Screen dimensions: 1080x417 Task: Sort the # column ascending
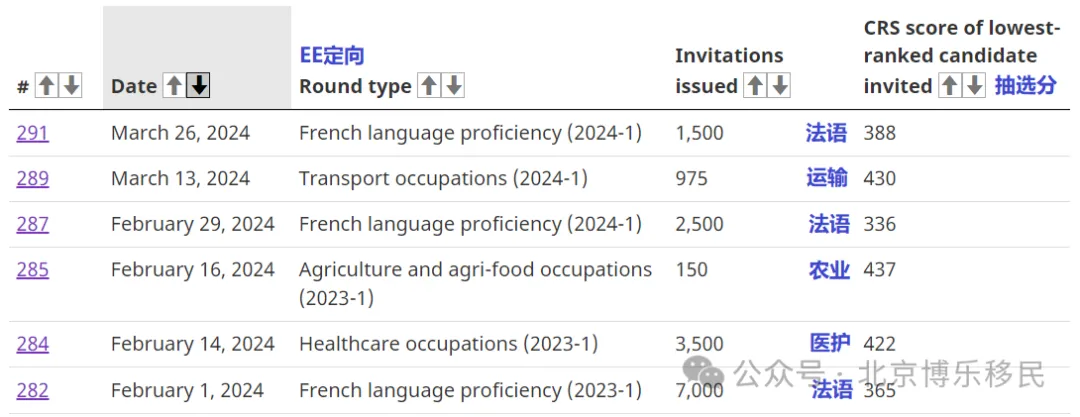click(x=46, y=86)
